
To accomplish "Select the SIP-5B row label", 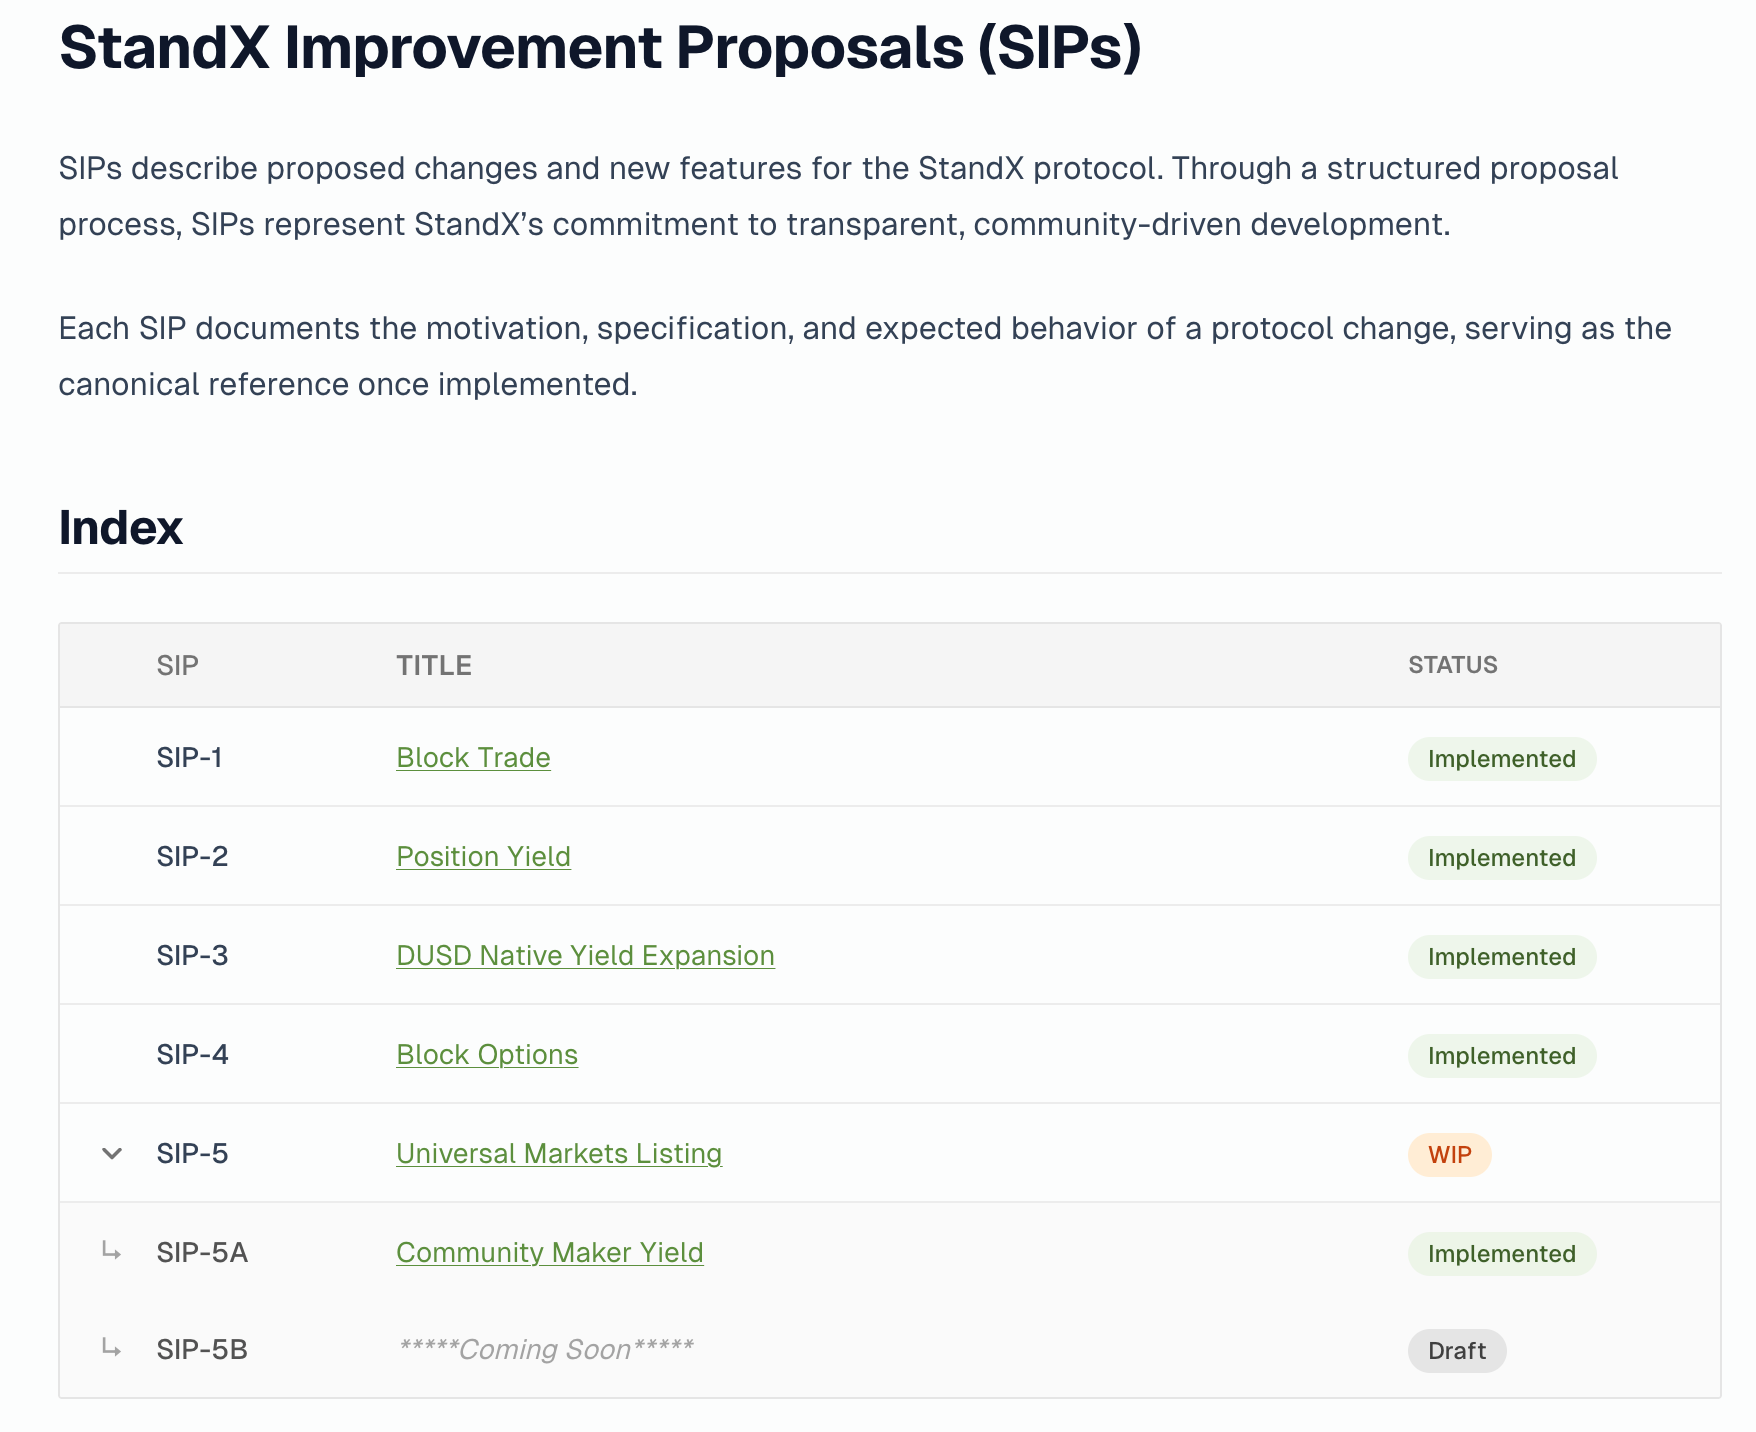I will [x=202, y=1350].
